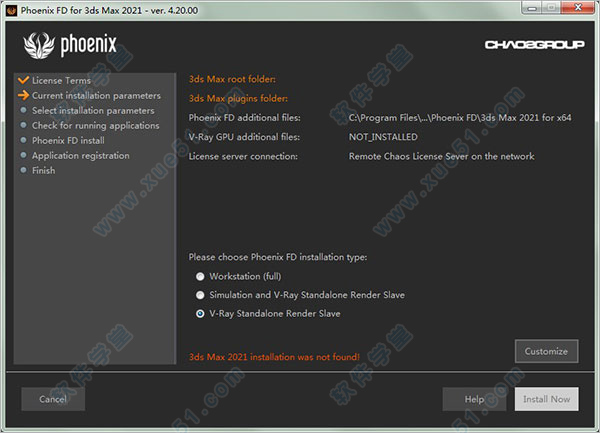Screen dimensions: 600x433
Task: Close the installer window
Action: [x=578, y=8]
